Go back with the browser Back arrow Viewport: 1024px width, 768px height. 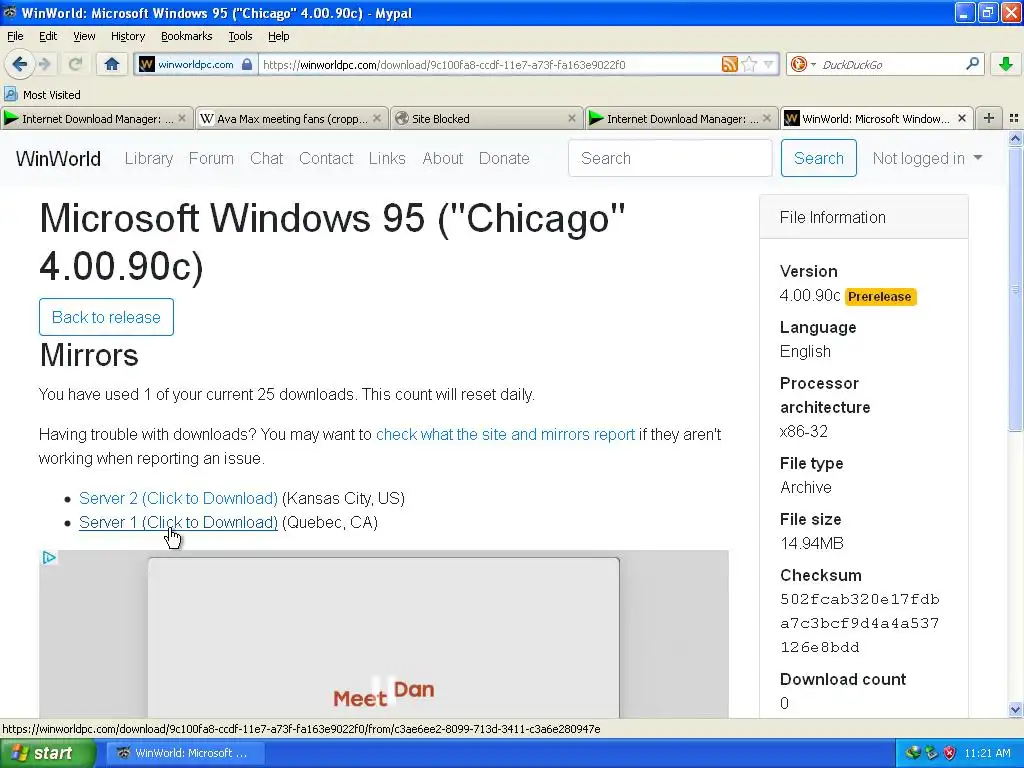pyautogui.click(x=19, y=64)
